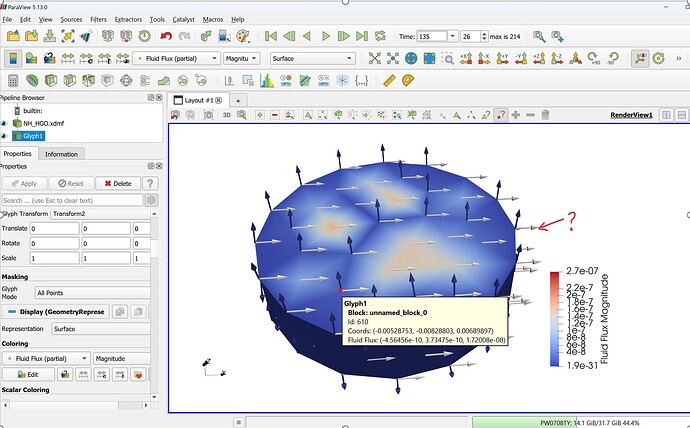Rescale to data range icon

(x=68, y=58)
